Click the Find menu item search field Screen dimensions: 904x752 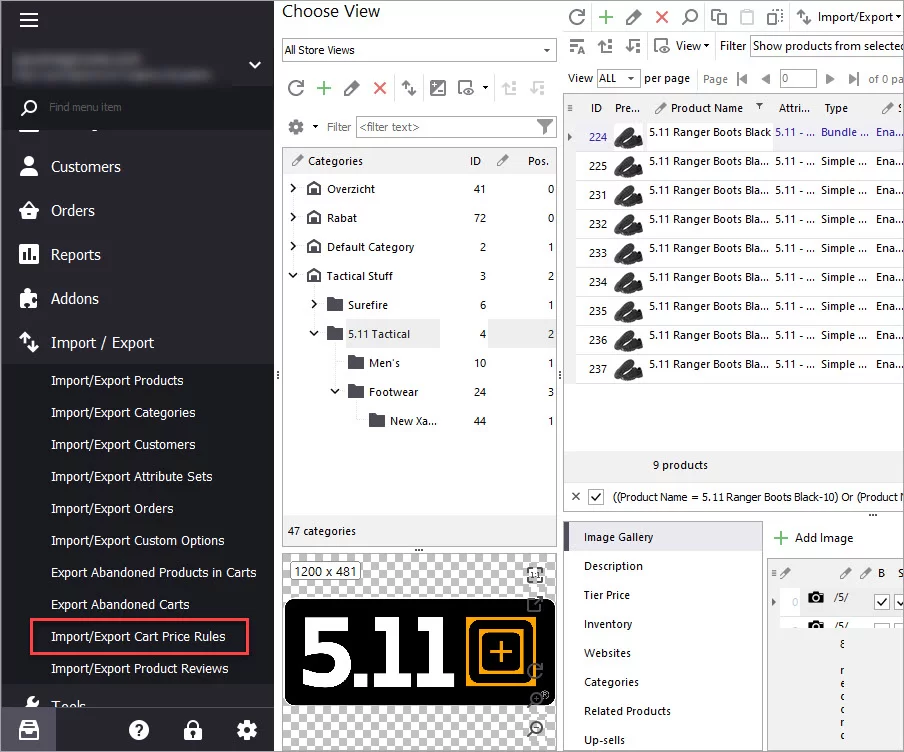coord(138,107)
